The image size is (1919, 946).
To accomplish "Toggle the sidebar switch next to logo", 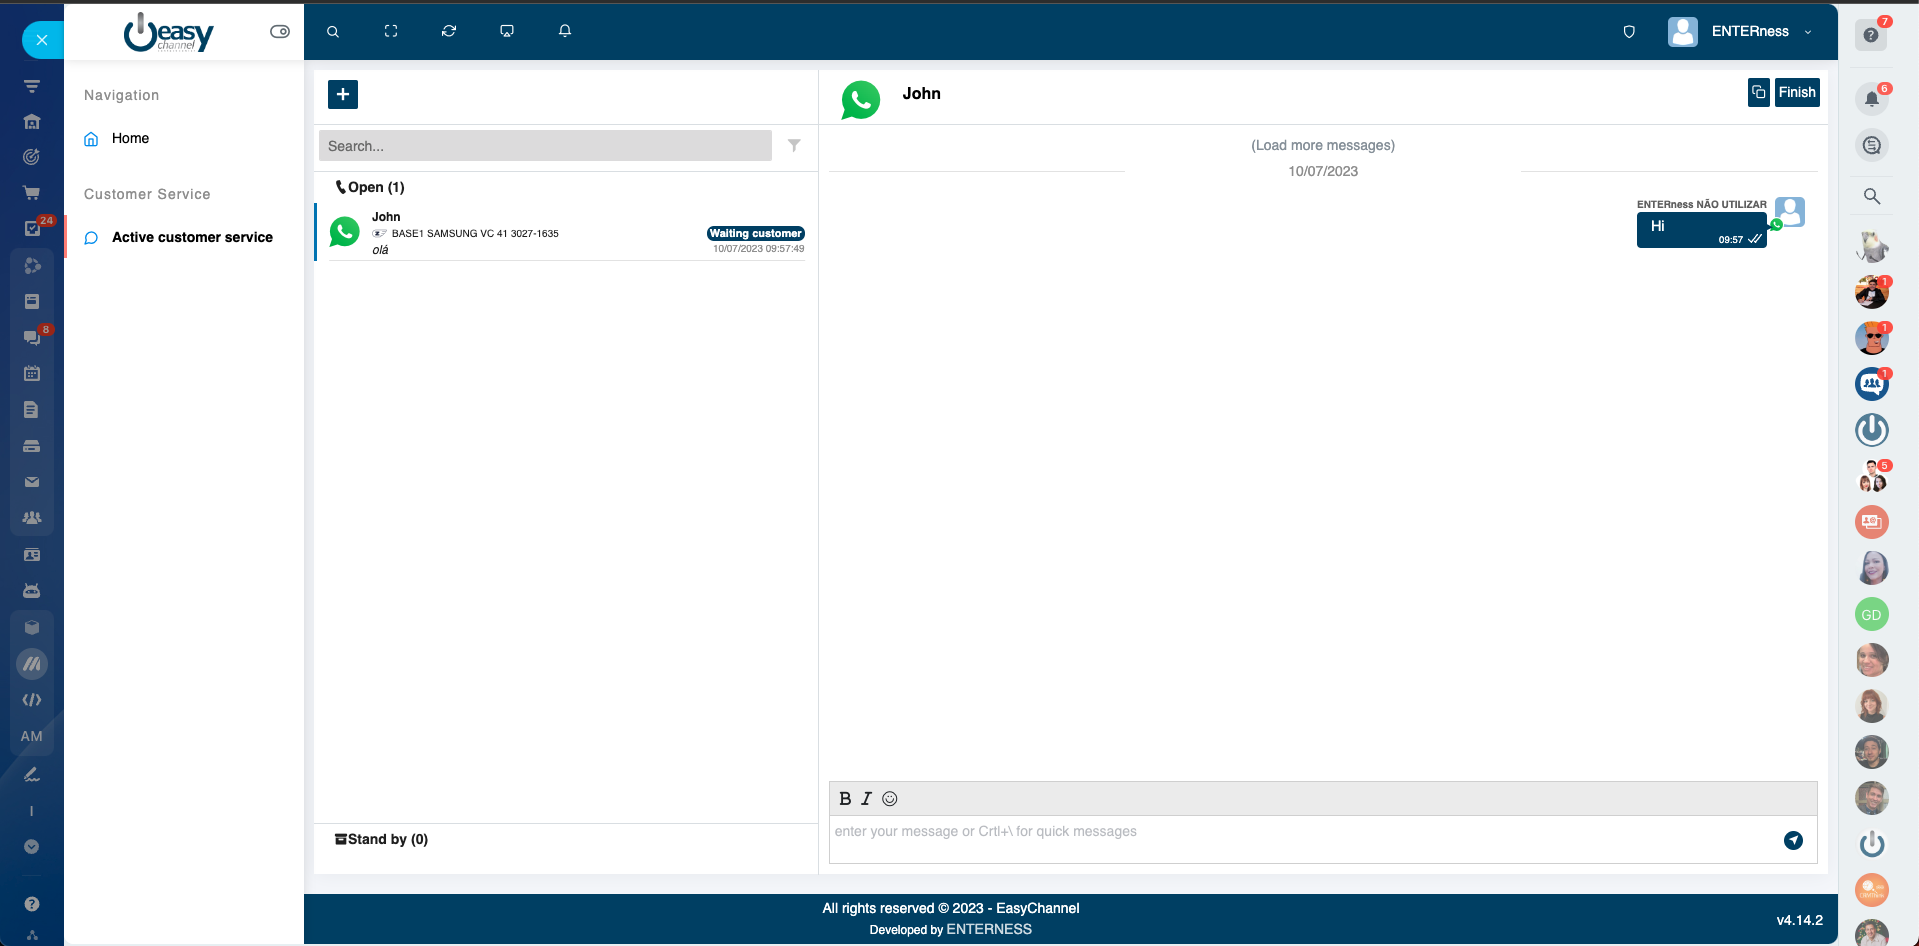I will pos(280,32).
